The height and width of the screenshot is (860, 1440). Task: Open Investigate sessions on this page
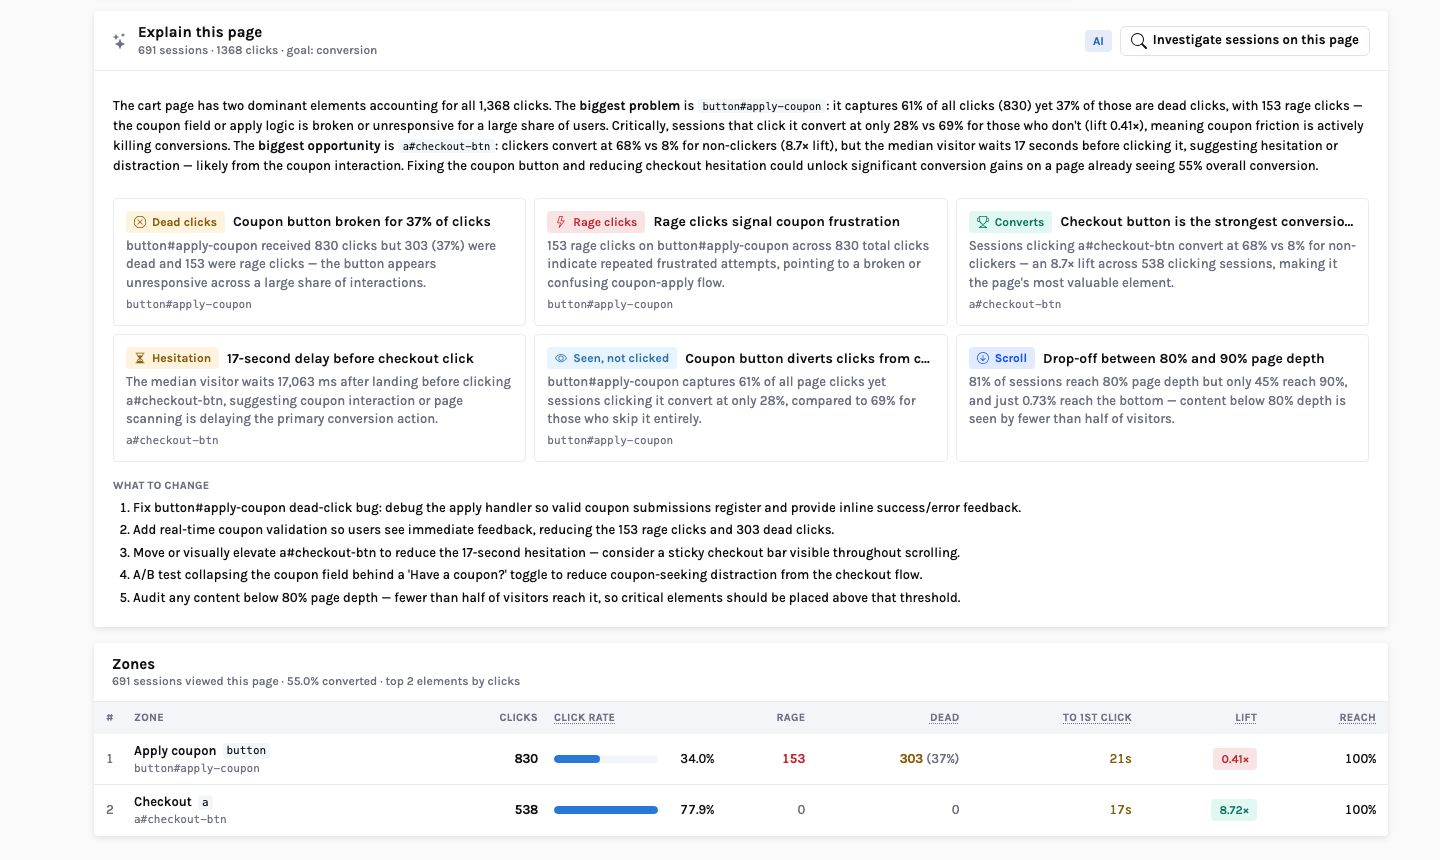1245,41
